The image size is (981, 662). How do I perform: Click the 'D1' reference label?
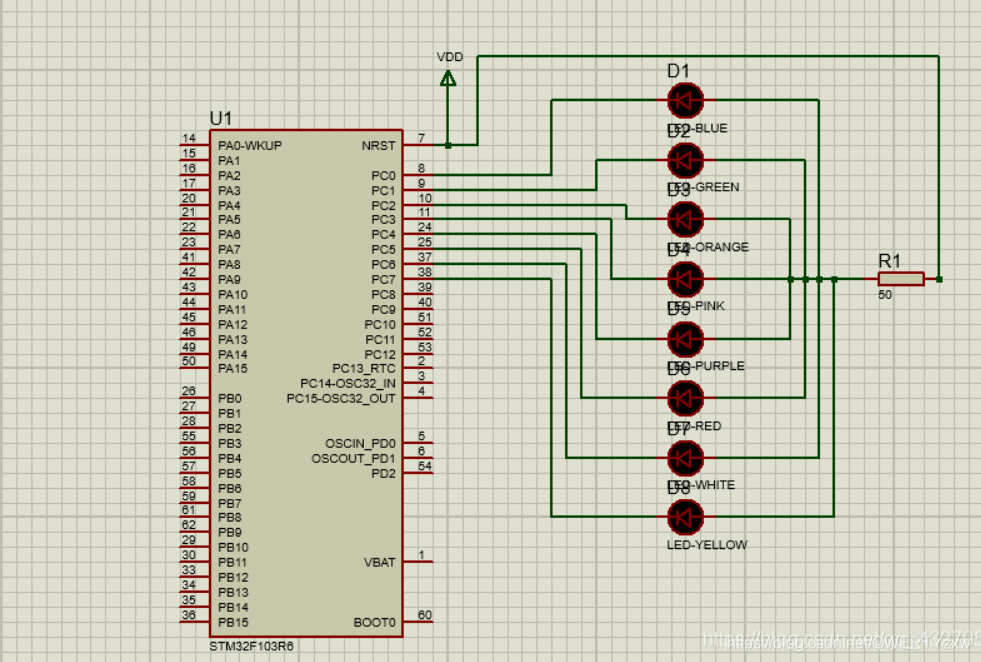pyautogui.click(x=678, y=71)
